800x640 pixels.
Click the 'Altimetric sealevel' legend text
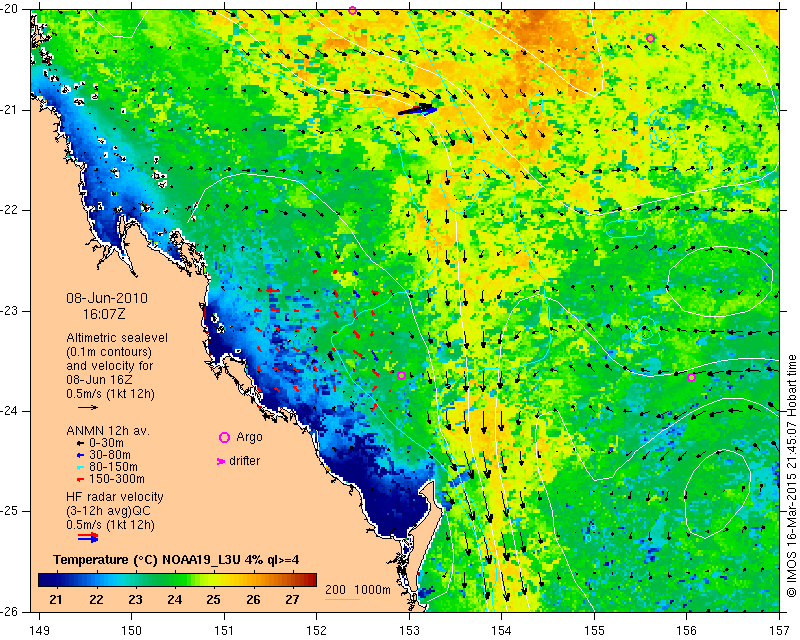tap(117, 338)
